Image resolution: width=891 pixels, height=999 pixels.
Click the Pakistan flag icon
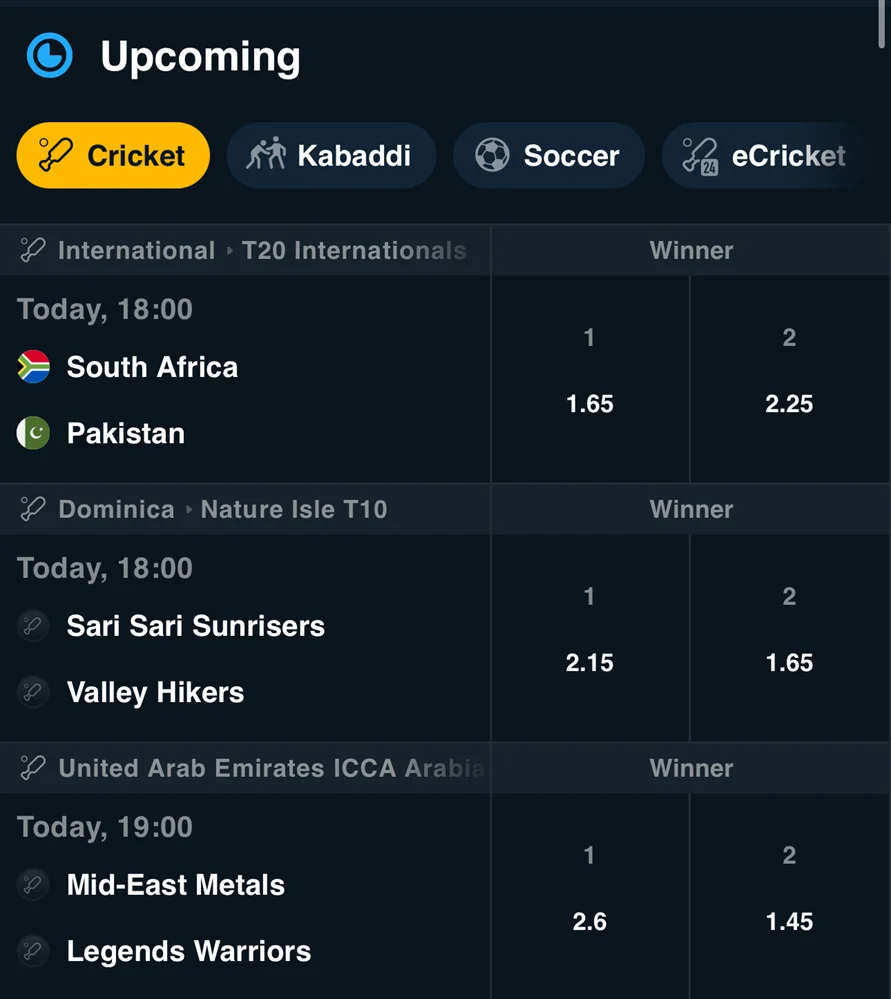pos(32,433)
